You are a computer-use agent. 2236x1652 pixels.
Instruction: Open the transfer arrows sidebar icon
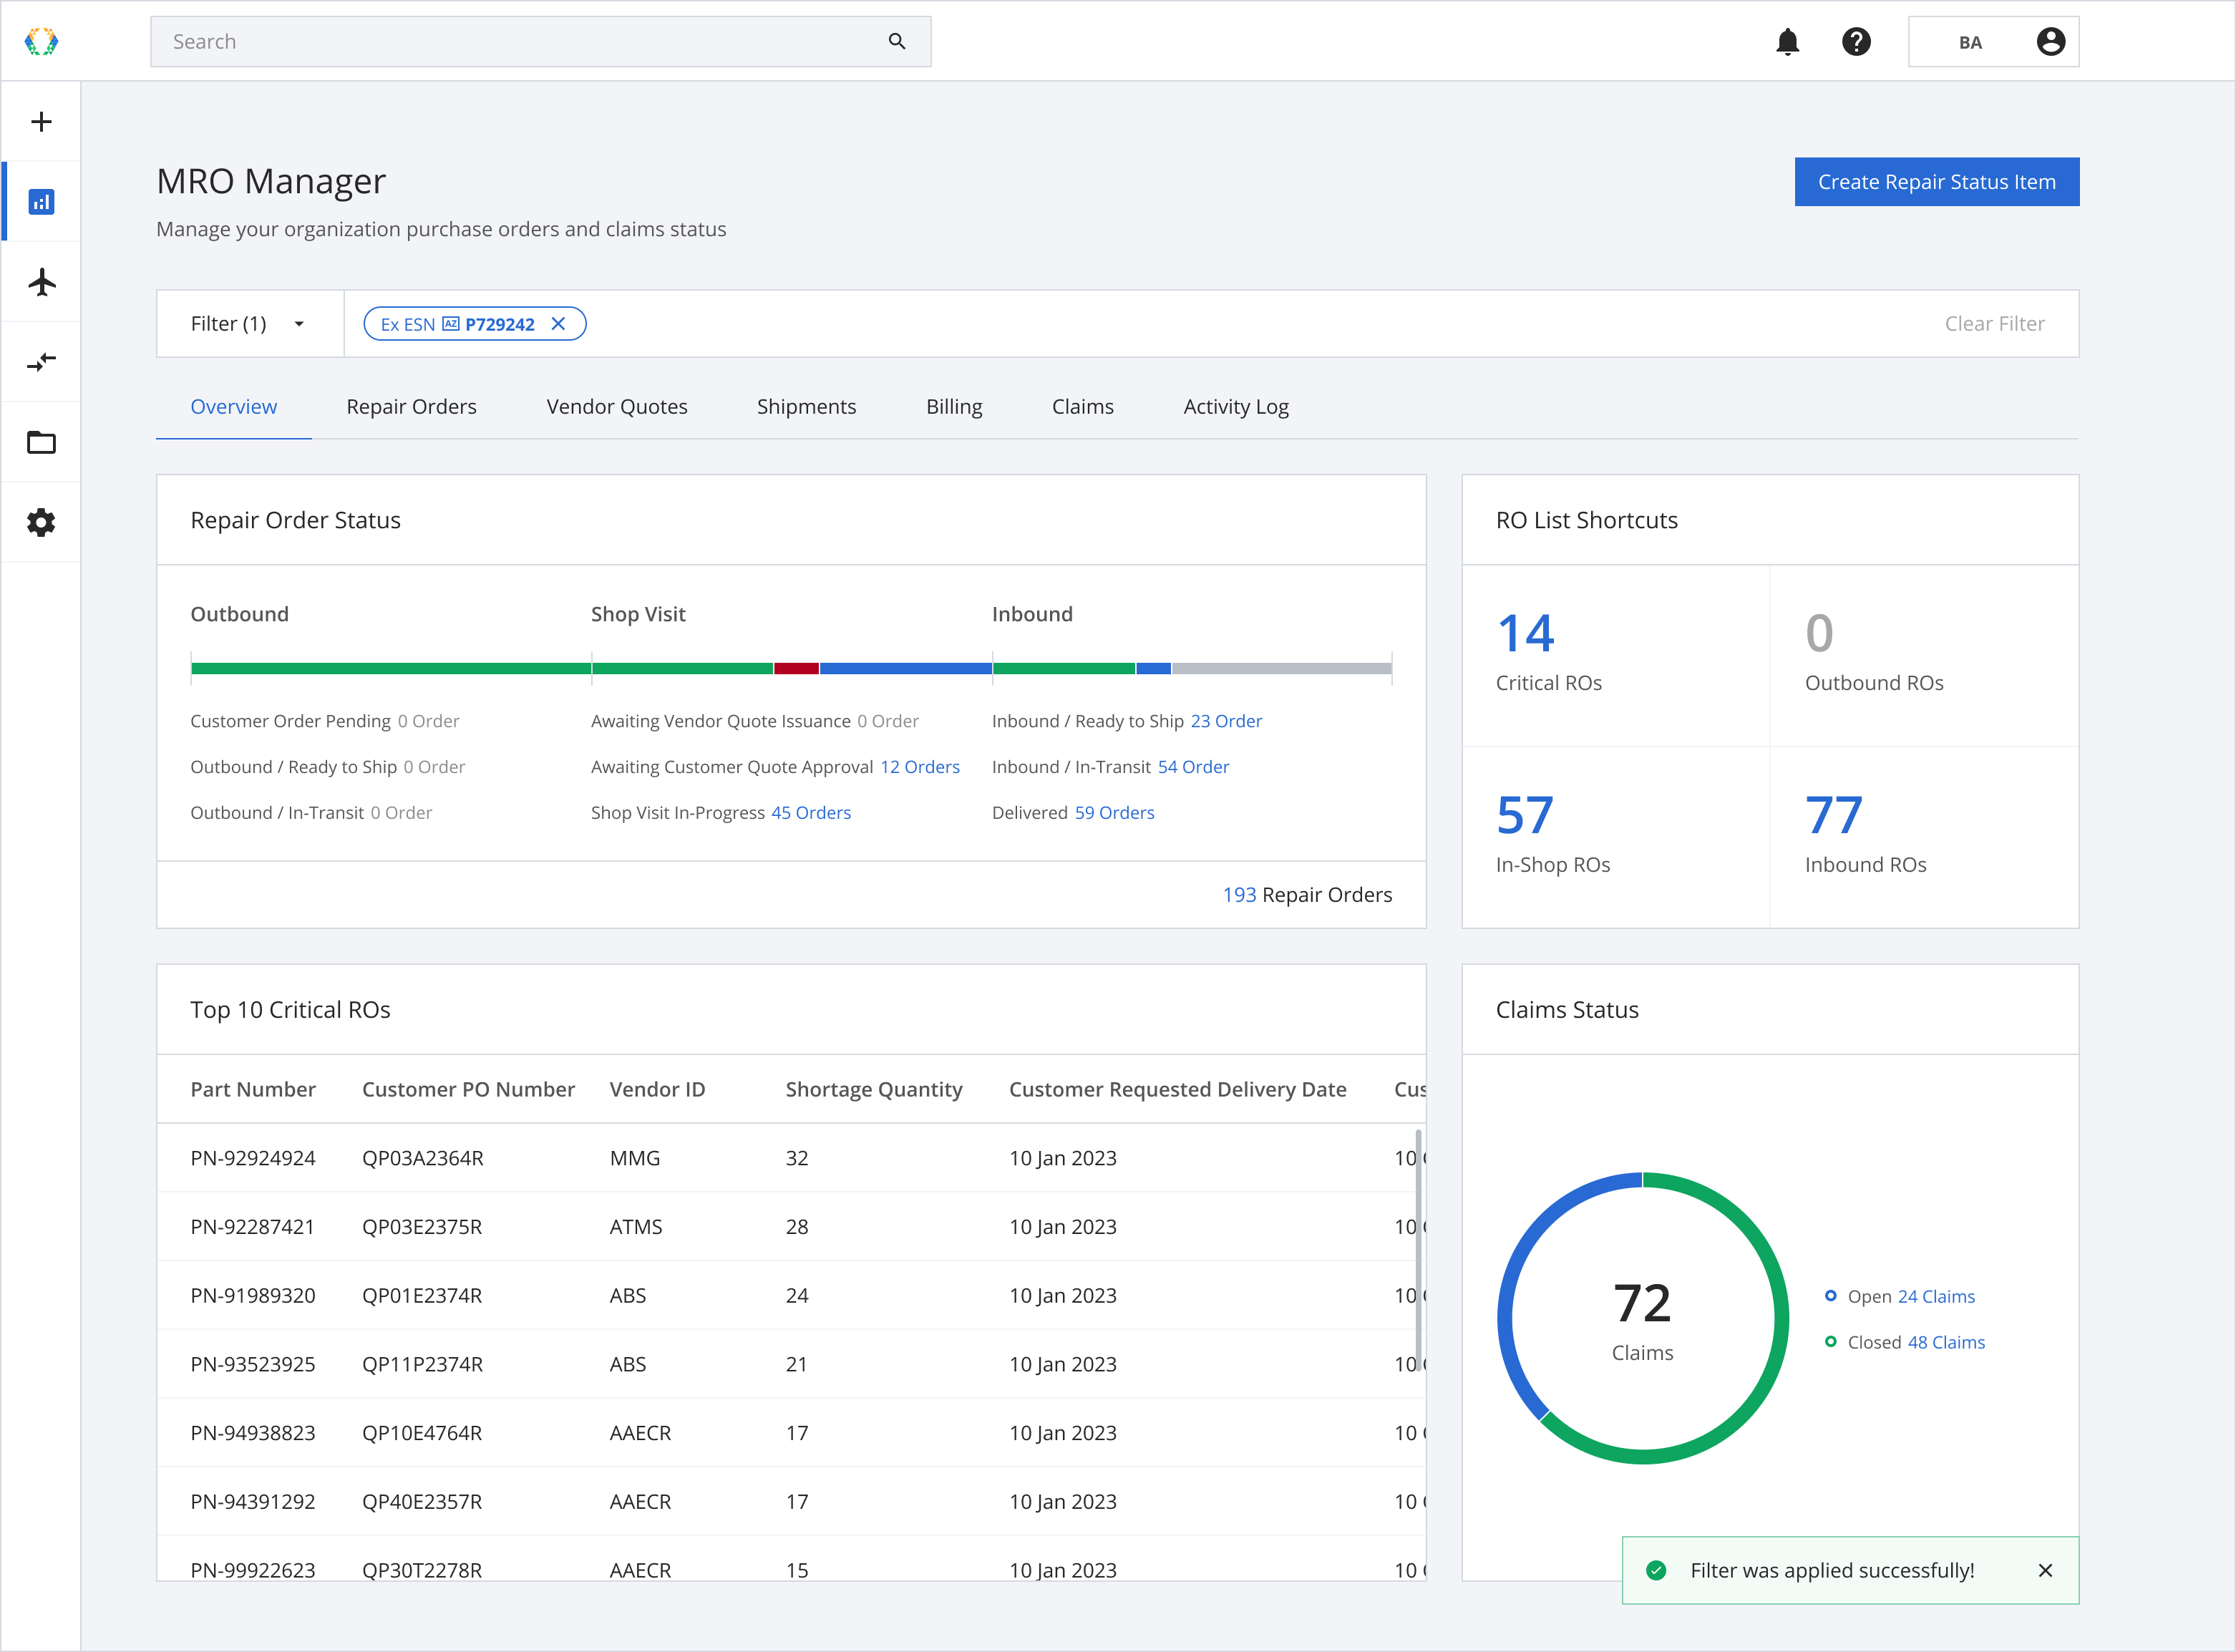41,362
